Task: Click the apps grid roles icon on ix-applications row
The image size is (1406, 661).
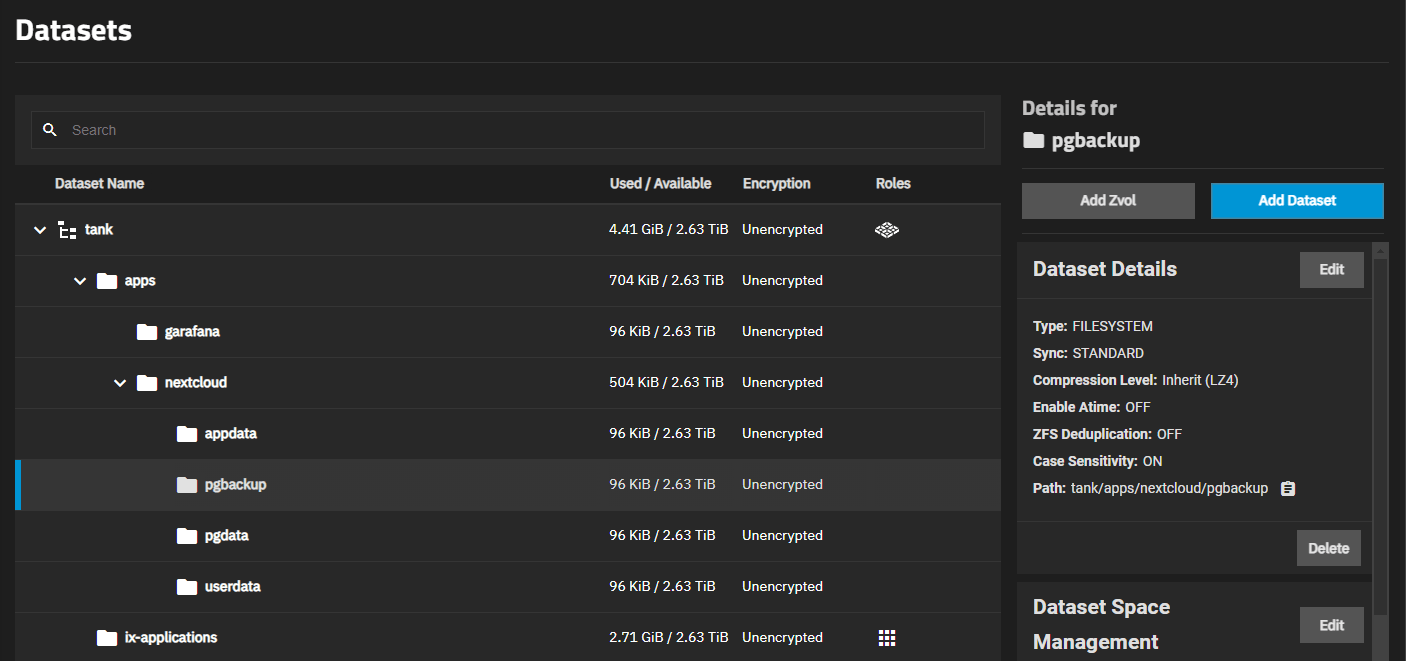Action: pos(887,637)
